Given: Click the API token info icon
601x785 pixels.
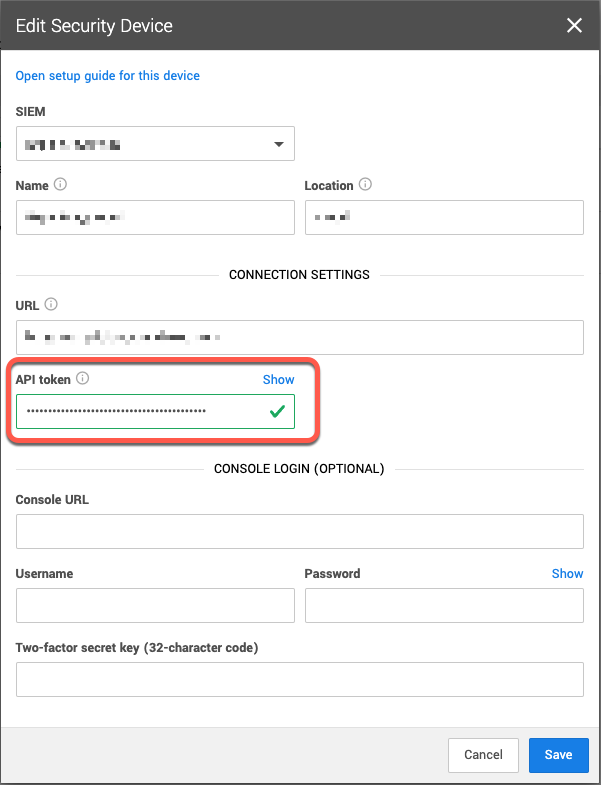Looking at the screenshot, I should click(83, 378).
